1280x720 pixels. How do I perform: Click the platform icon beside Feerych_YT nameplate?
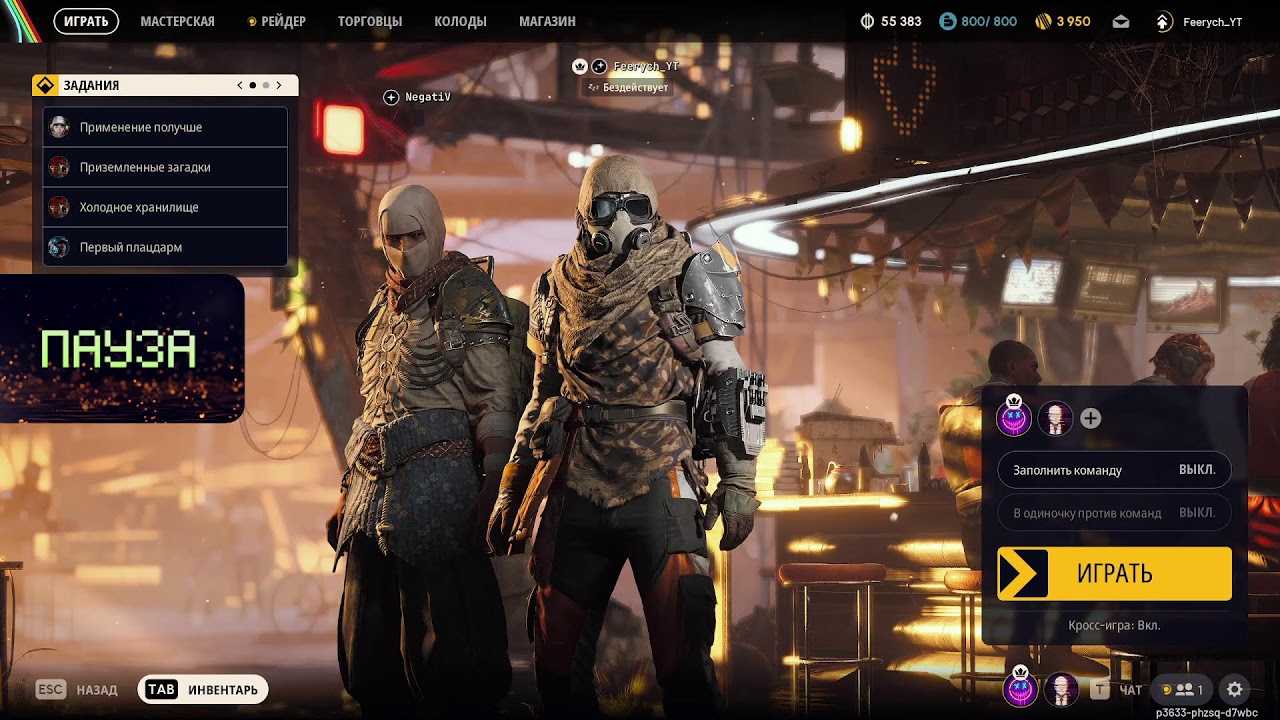pyautogui.click(x=599, y=66)
